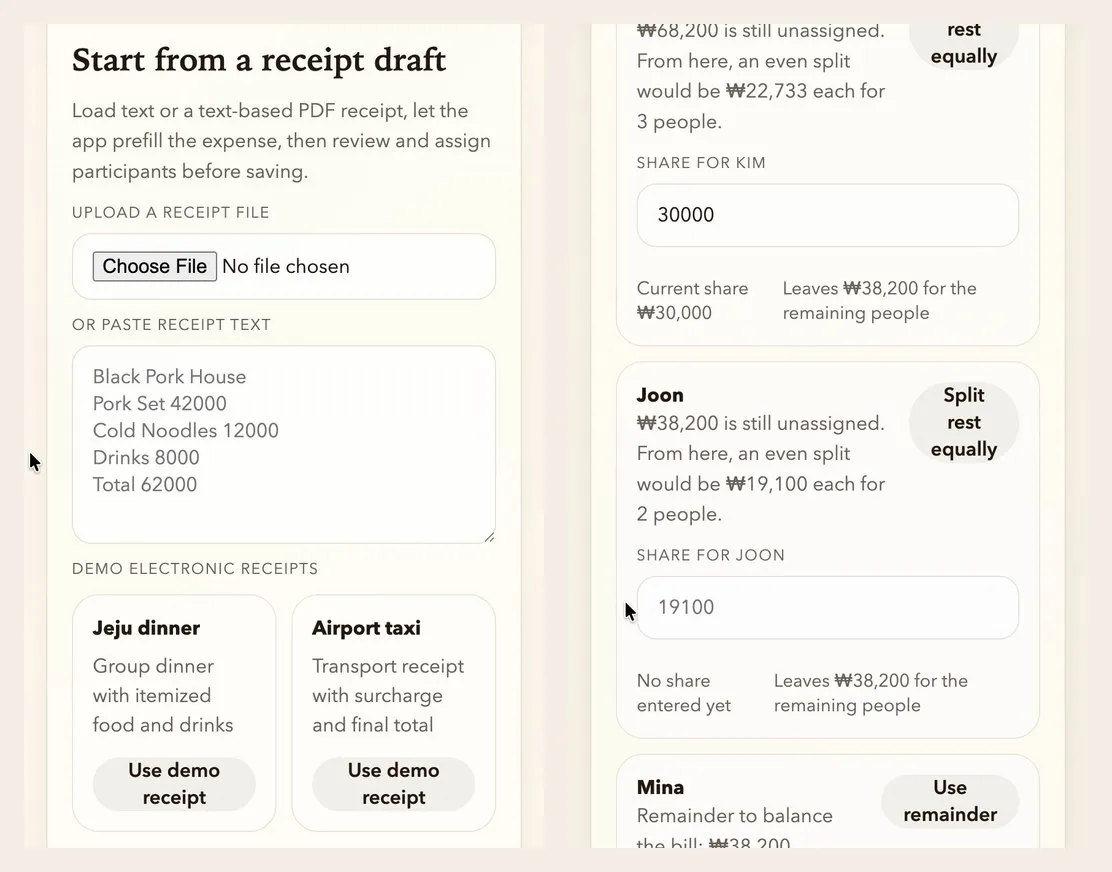
Task: Click Kim's 'Leaves ₩38,200 for the remaining people' text
Action: 879,301
